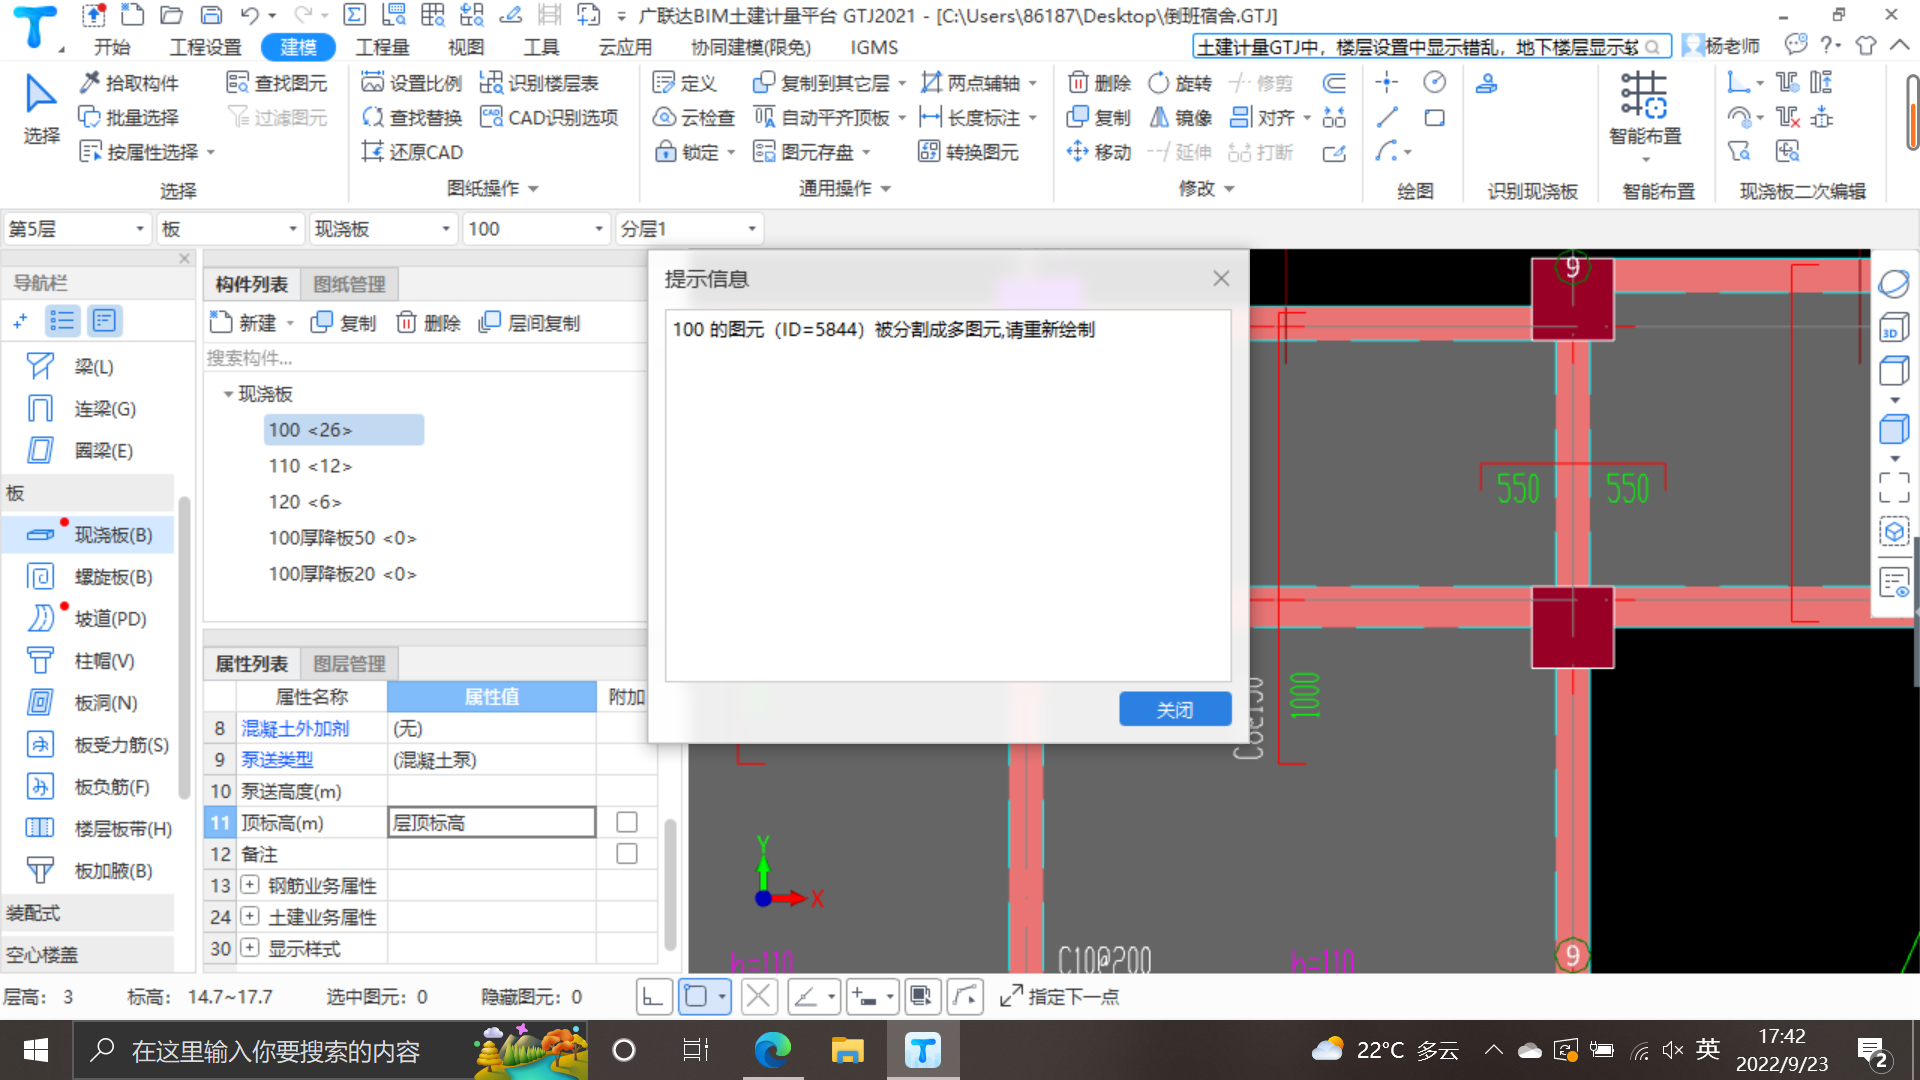Image resolution: width=1920 pixels, height=1080 pixels.
Task: Click the 顶标高 value field 层顶标高
Action: [491, 822]
